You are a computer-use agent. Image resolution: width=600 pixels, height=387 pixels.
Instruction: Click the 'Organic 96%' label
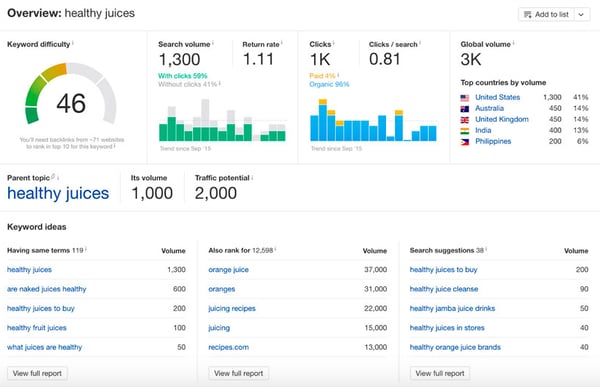[329, 84]
